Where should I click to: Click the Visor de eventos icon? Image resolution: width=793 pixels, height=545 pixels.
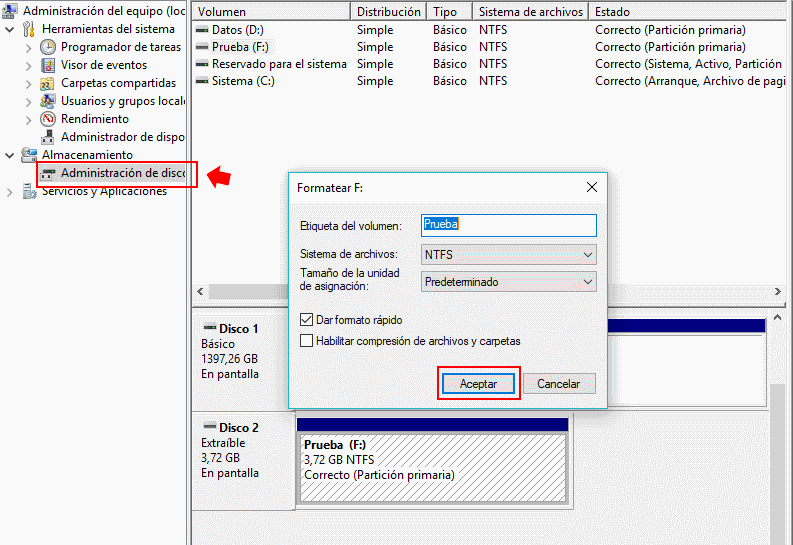click(x=48, y=65)
